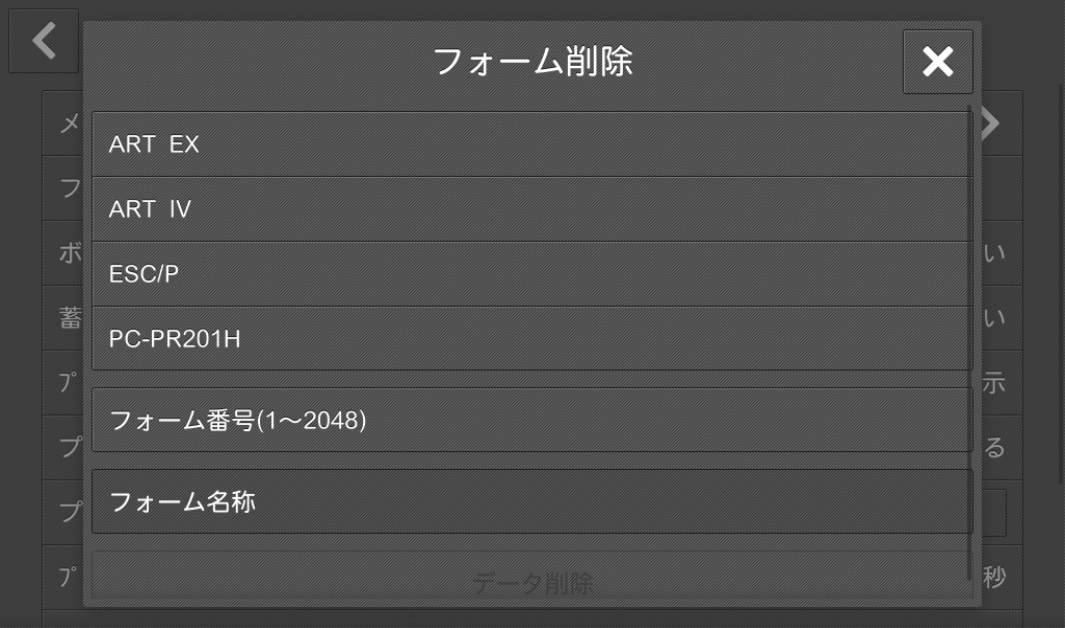This screenshot has width=1065, height=628.
Task: Click the dimmed row starting with メ
Action: (x=63, y=124)
